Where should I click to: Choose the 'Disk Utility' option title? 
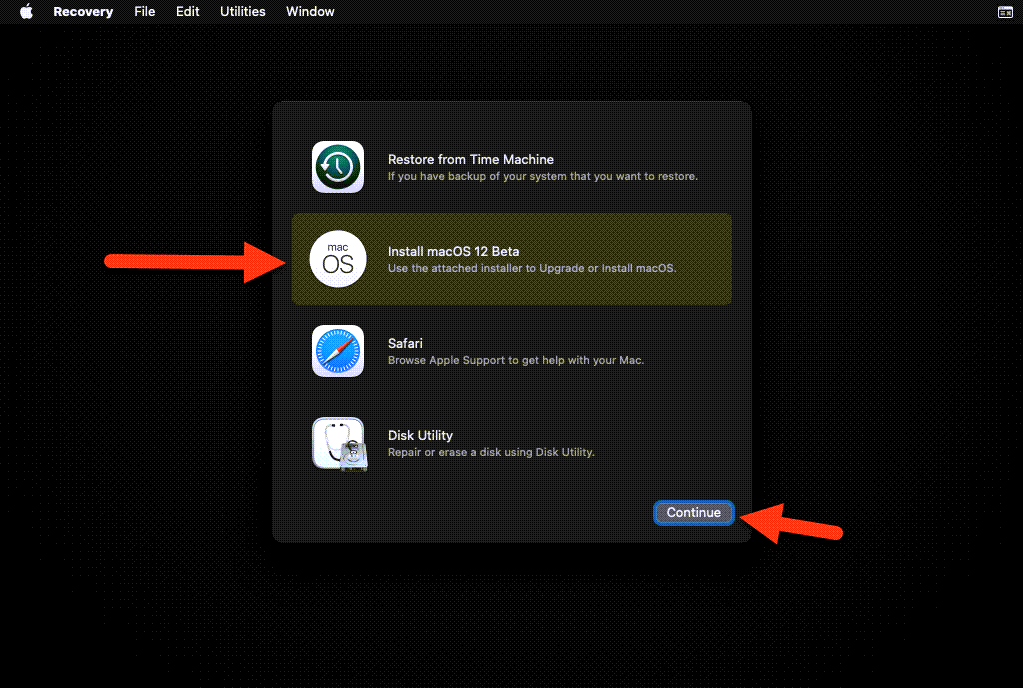coord(420,435)
